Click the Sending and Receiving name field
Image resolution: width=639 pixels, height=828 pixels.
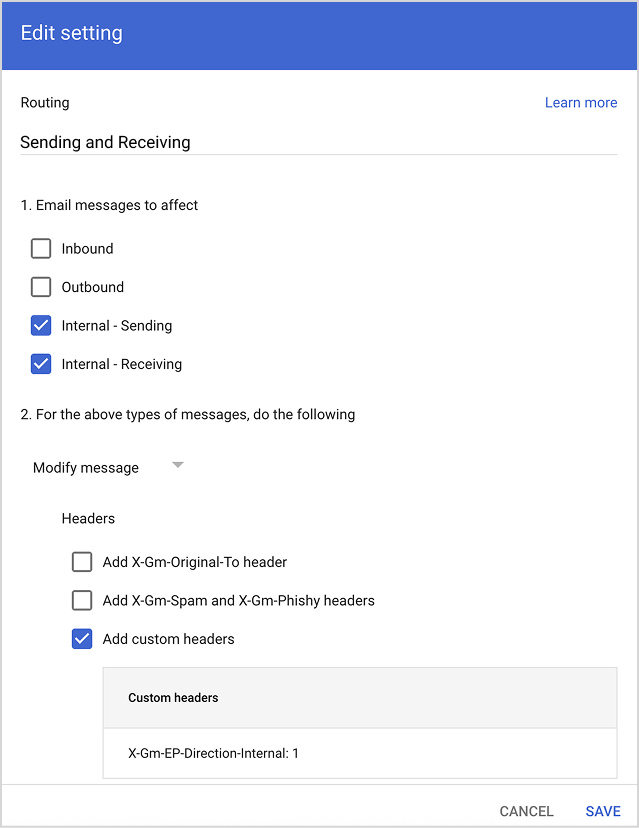(318, 142)
